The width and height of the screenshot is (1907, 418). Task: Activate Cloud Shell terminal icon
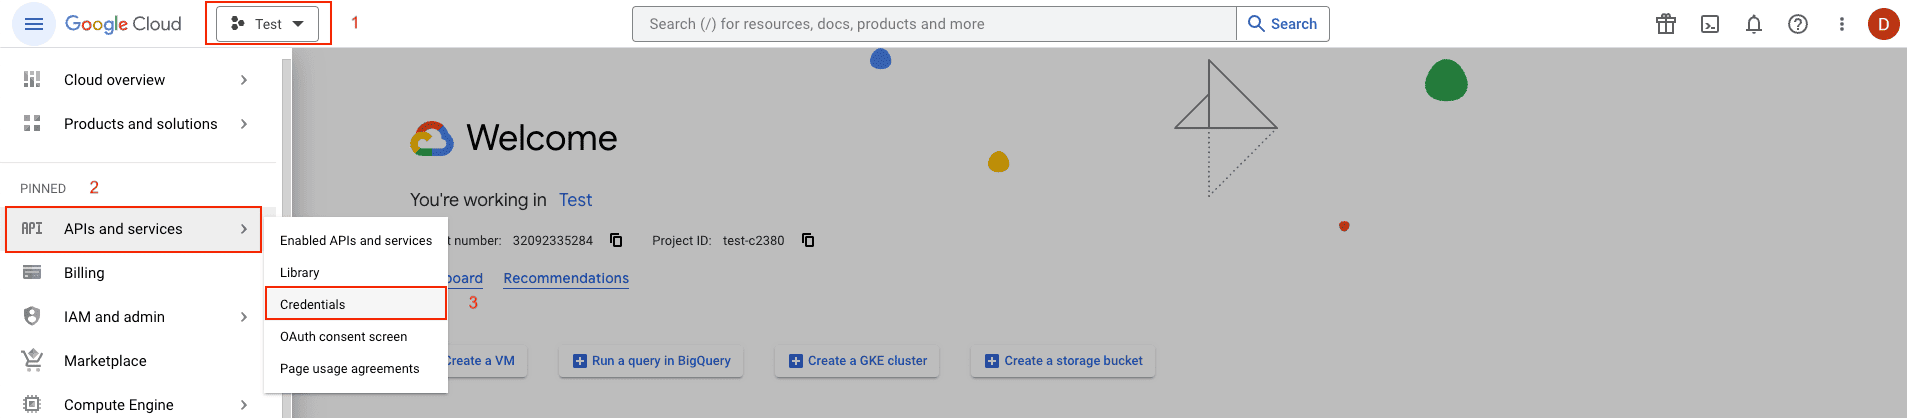point(1710,24)
